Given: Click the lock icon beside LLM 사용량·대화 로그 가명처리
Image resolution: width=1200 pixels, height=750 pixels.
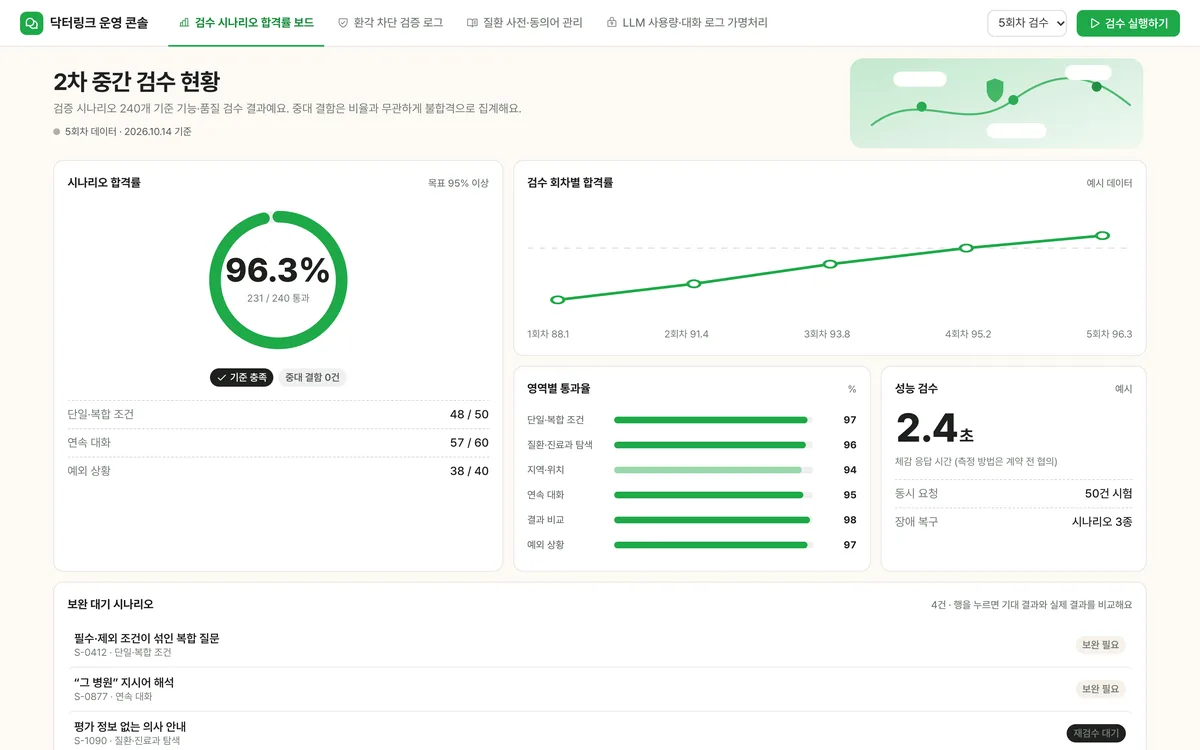Looking at the screenshot, I should [x=611, y=22].
